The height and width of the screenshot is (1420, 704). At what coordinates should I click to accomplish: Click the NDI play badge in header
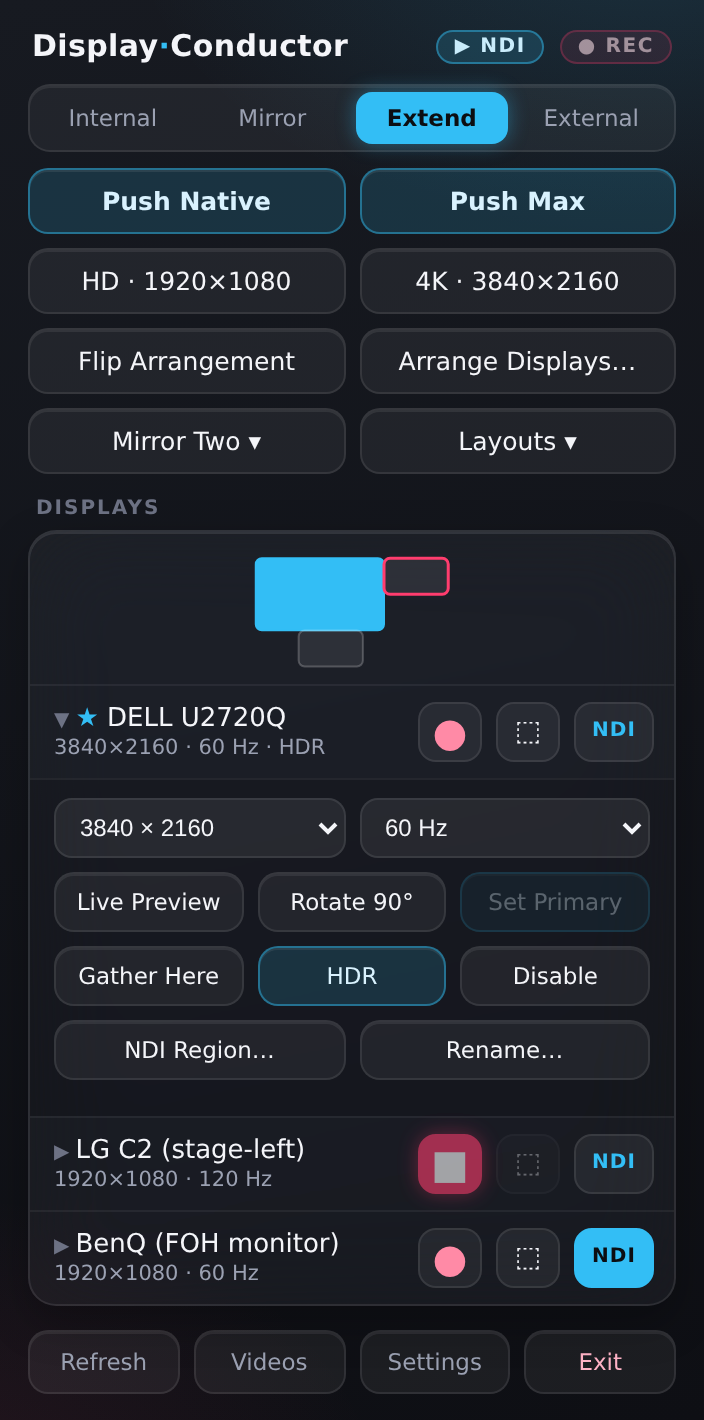coord(490,47)
